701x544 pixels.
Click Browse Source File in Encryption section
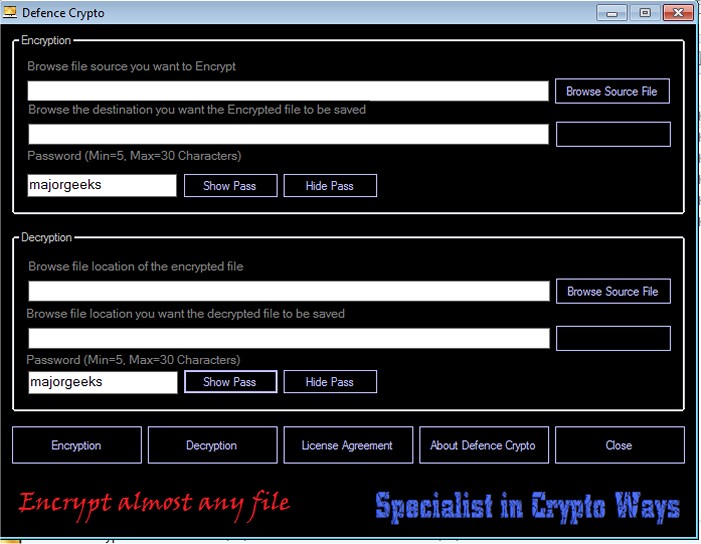[612, 91]
